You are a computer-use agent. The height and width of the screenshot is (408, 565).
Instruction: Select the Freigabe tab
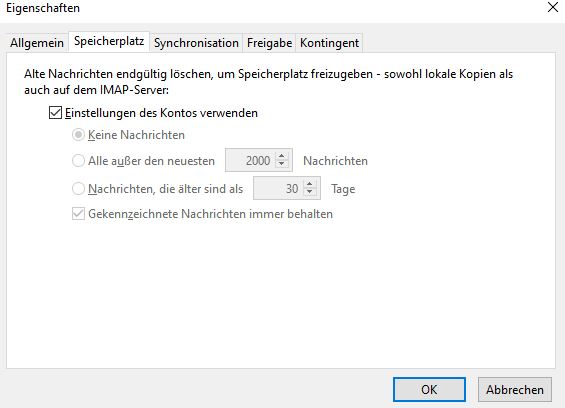269,43
